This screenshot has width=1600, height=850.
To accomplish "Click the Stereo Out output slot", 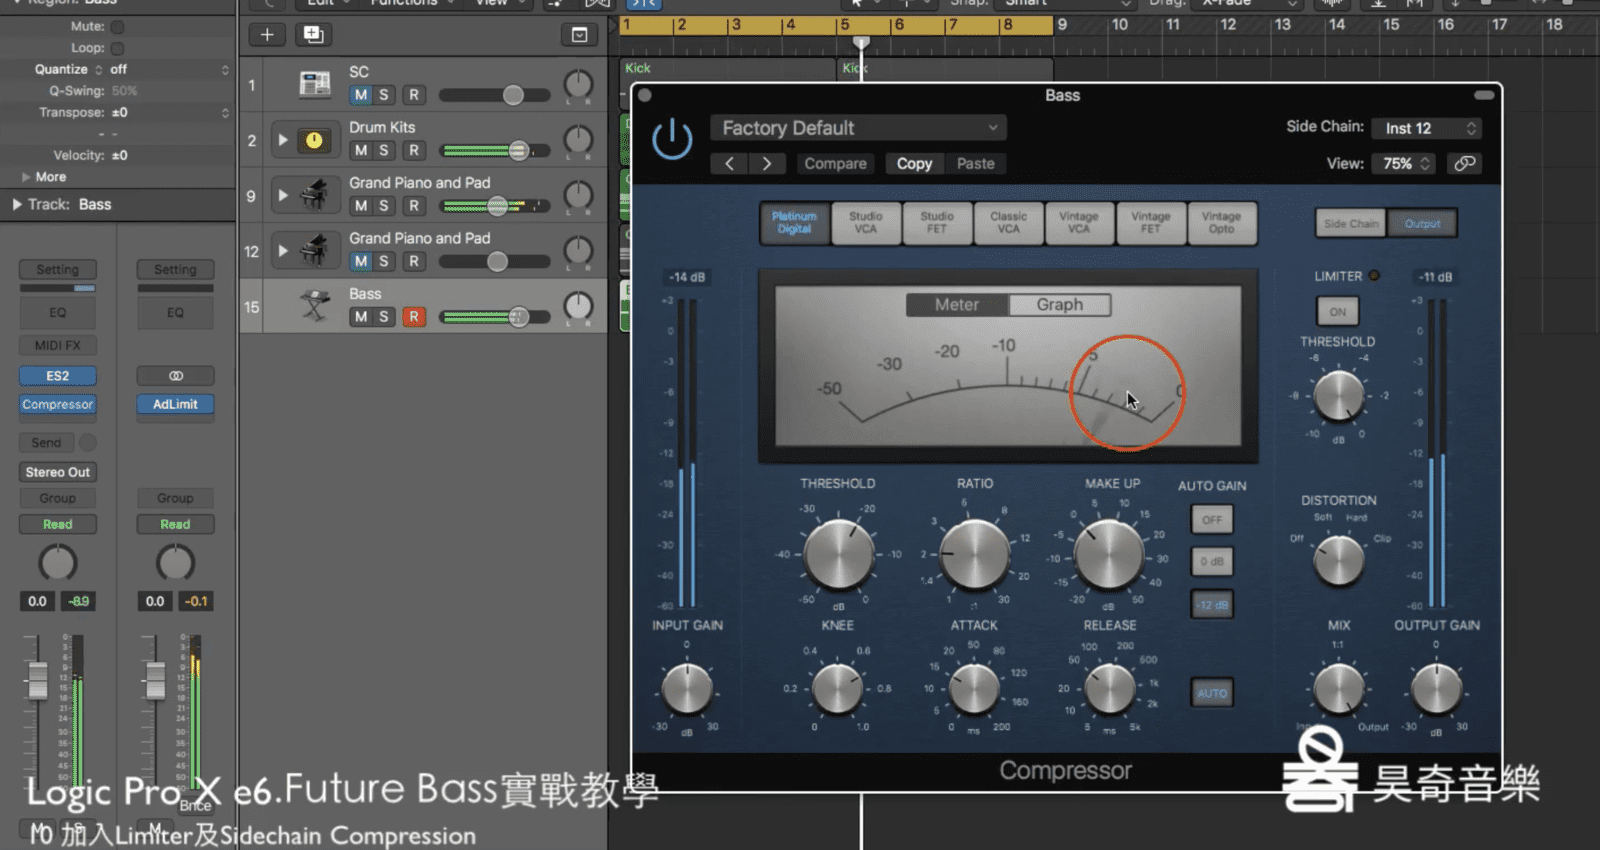I will coord(58,472).
